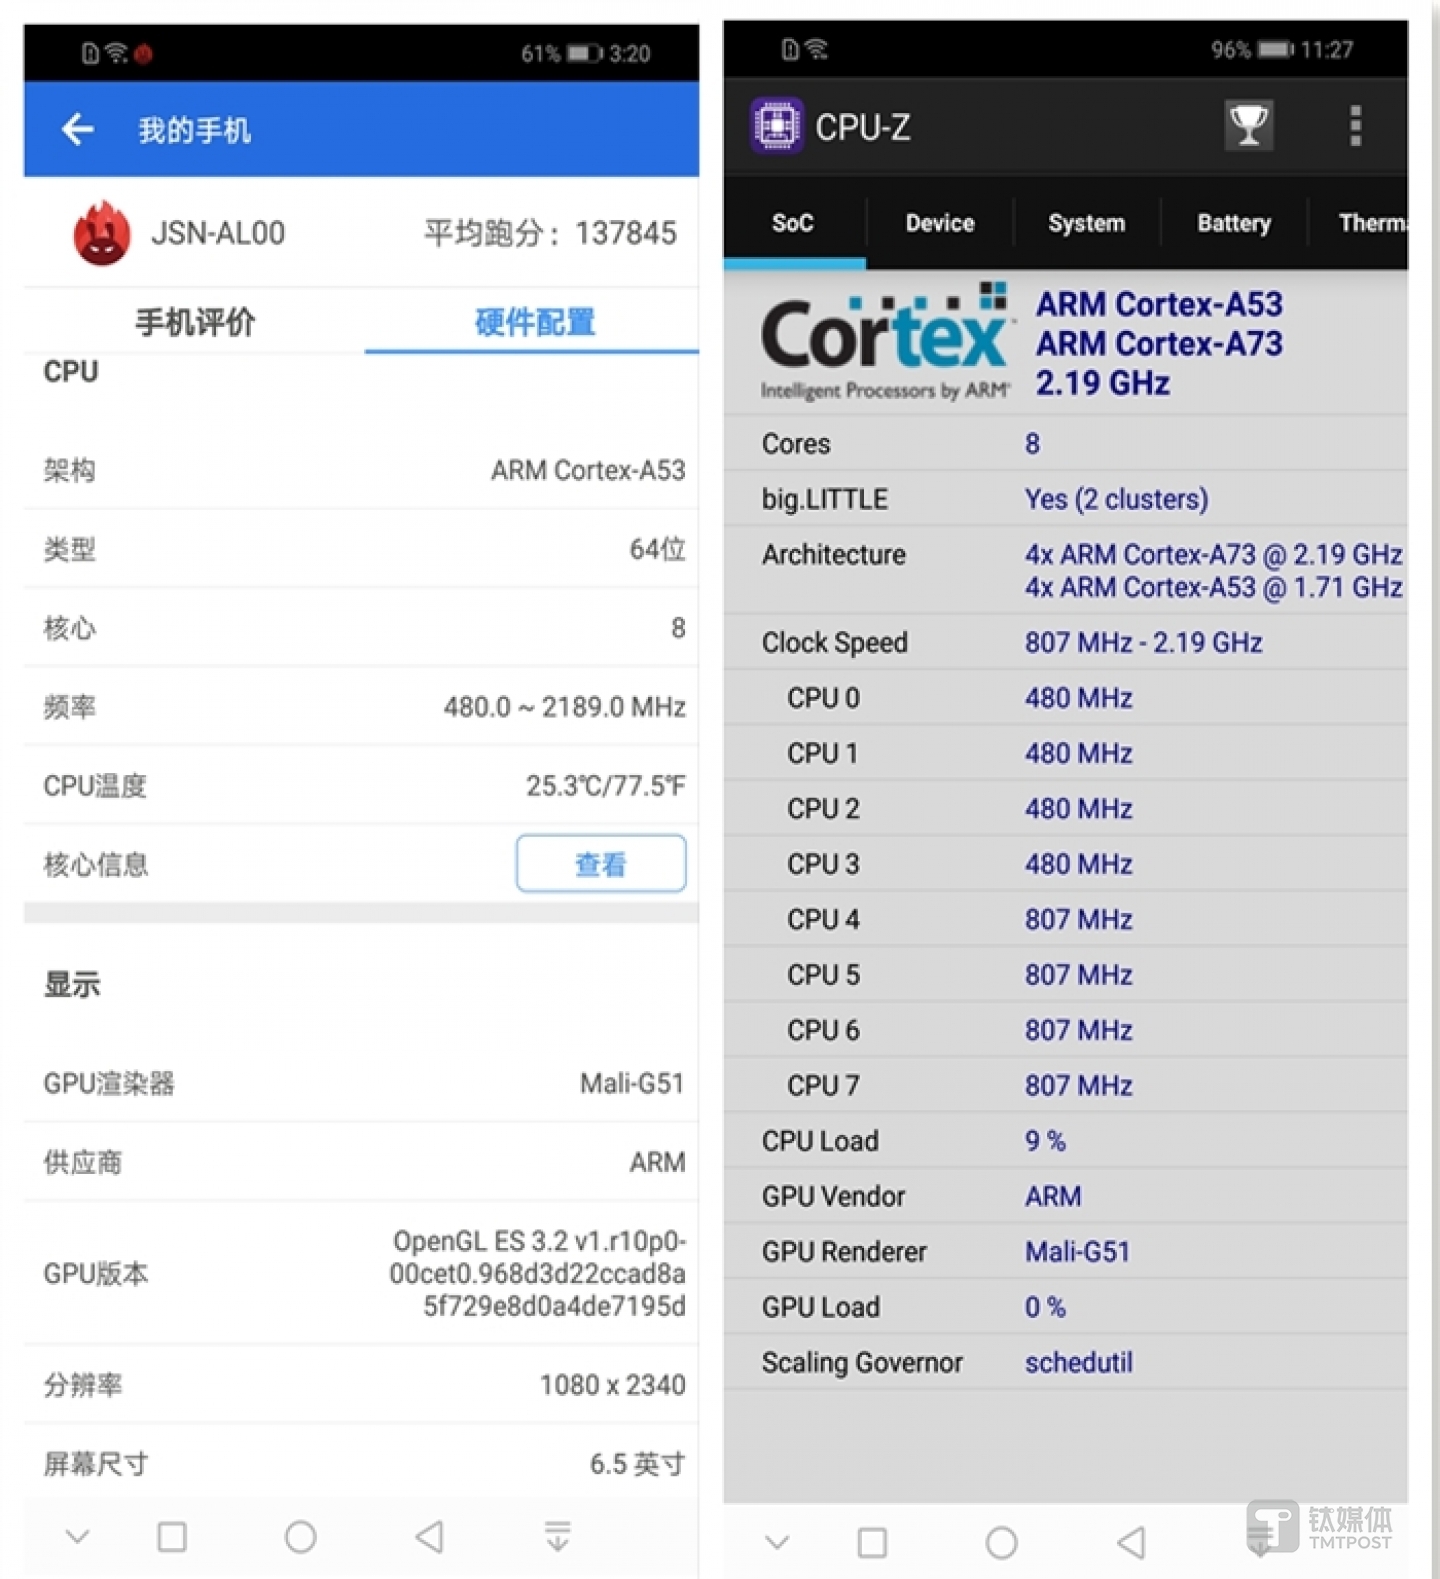Image resolution: width=1440 pixels, height=1579 pixels.
Task: Tap the CPU 4 row 807 MHz
Action: point(1065,919)
